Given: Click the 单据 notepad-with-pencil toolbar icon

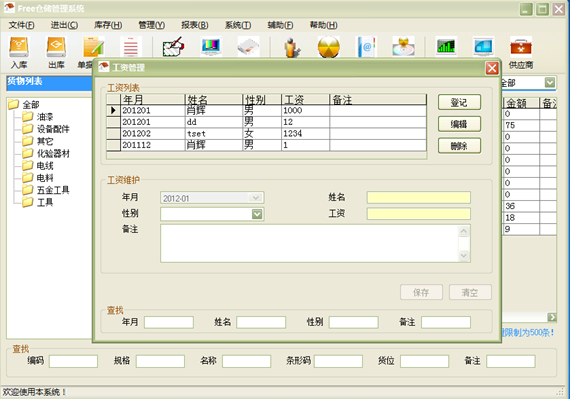Looking at the screenshot, I should click(x=94, y=47).
